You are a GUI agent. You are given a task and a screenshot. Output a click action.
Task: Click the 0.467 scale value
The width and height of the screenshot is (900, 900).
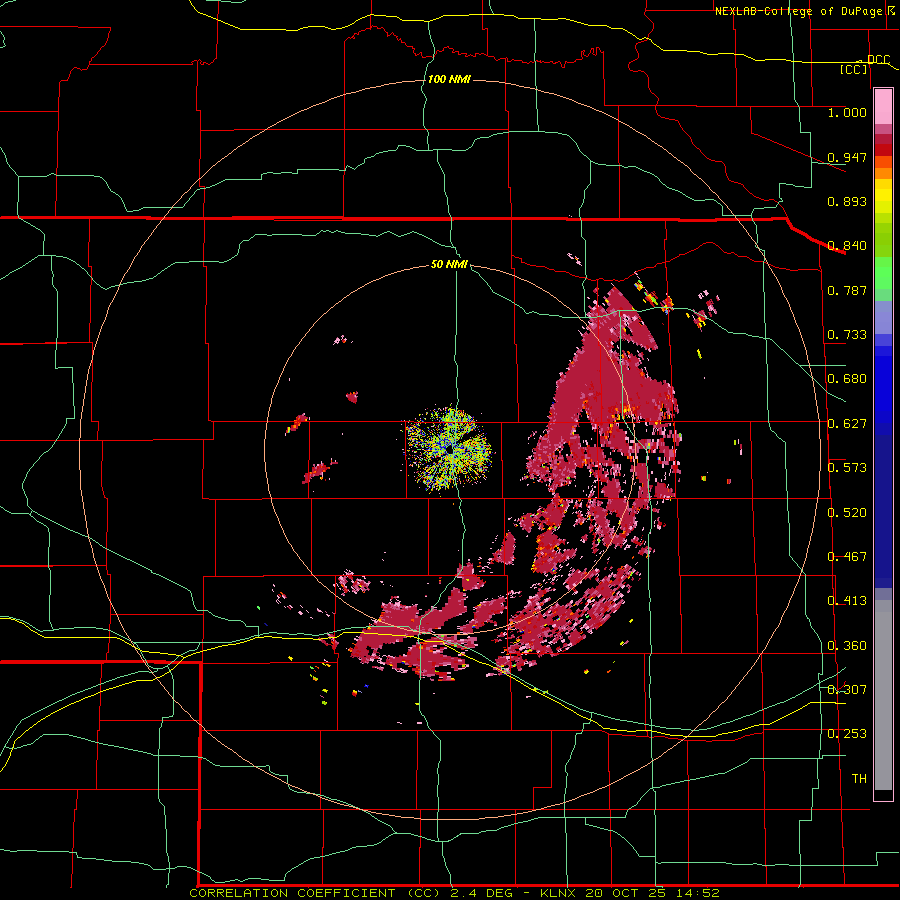(x=847, y=557)
